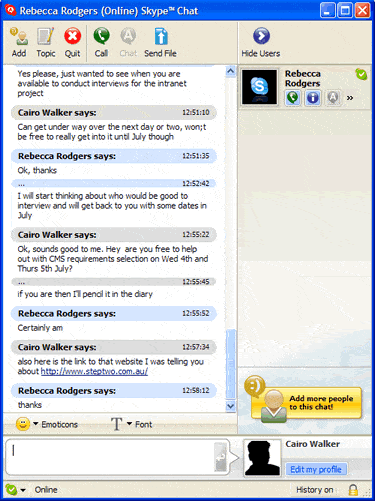Click the message "Ok, thanks"

point(37,170)
